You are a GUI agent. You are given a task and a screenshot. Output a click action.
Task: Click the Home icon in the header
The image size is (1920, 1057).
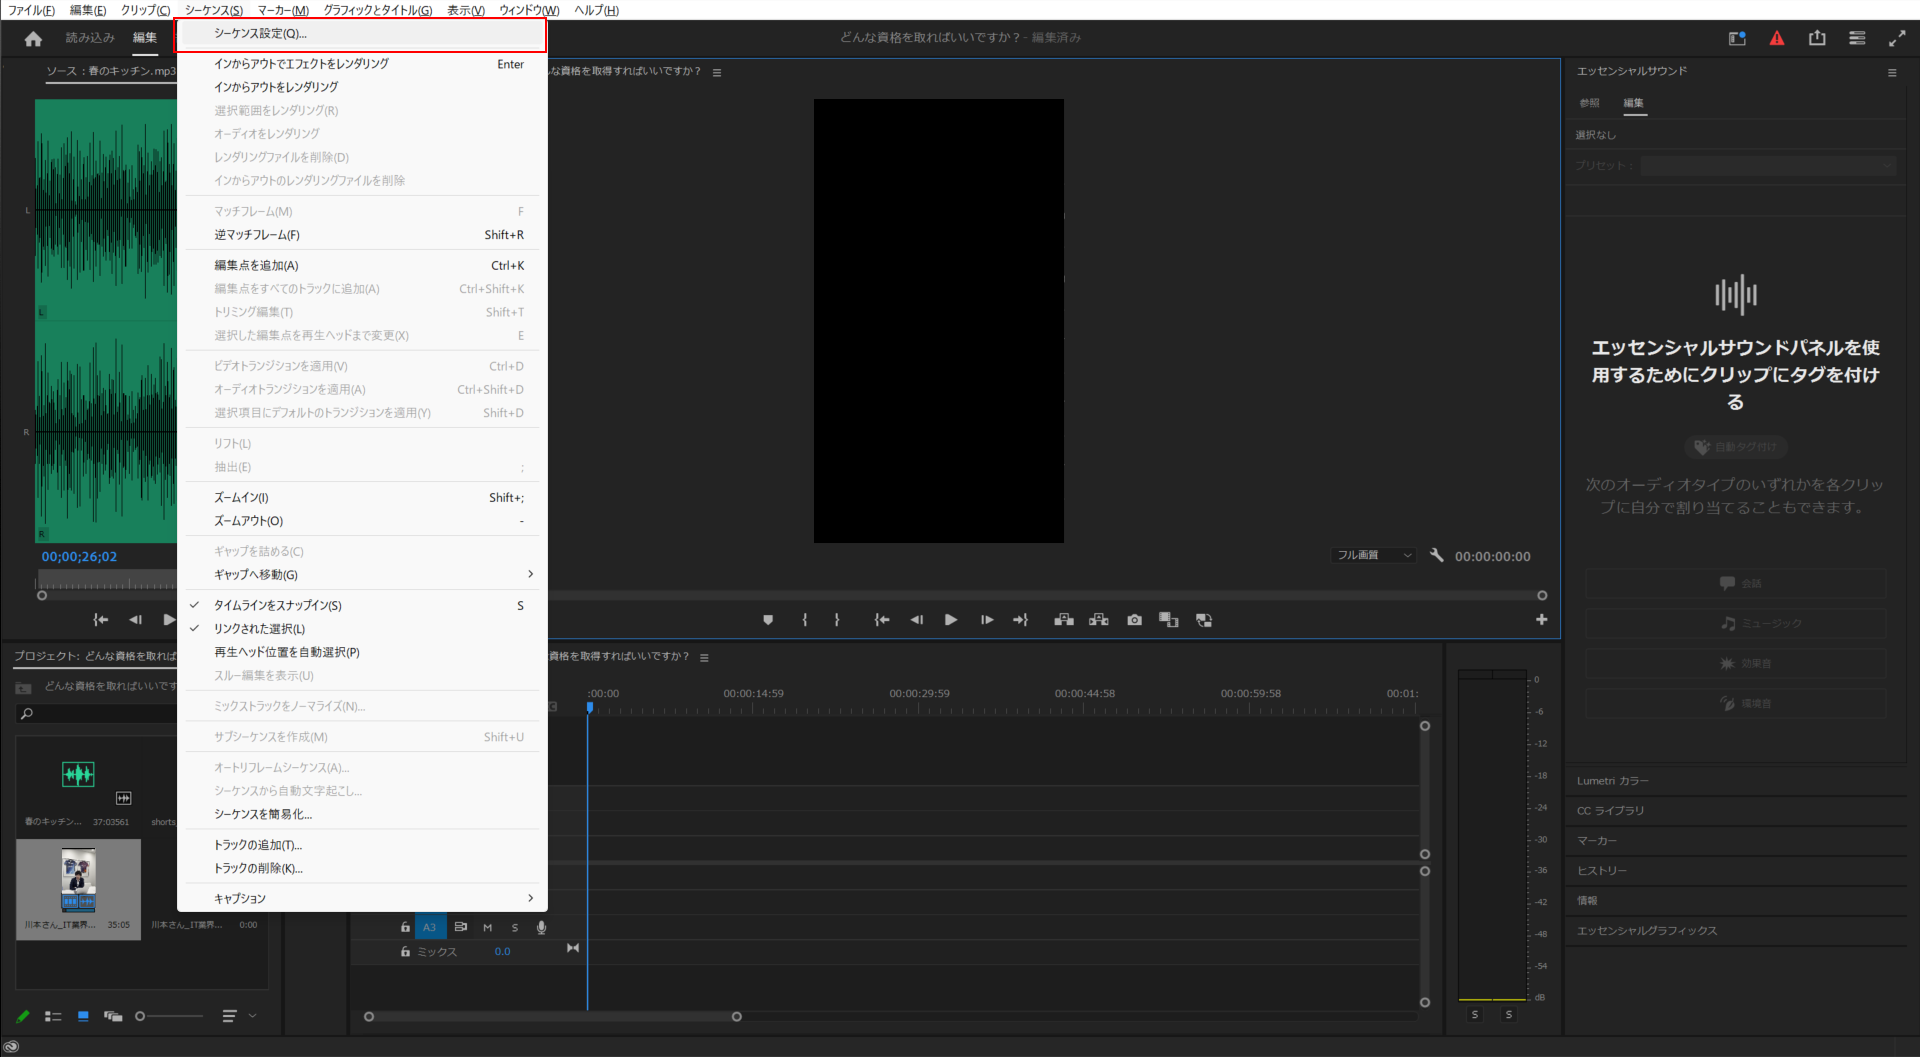pyautogui.click(x=33, y=38)
